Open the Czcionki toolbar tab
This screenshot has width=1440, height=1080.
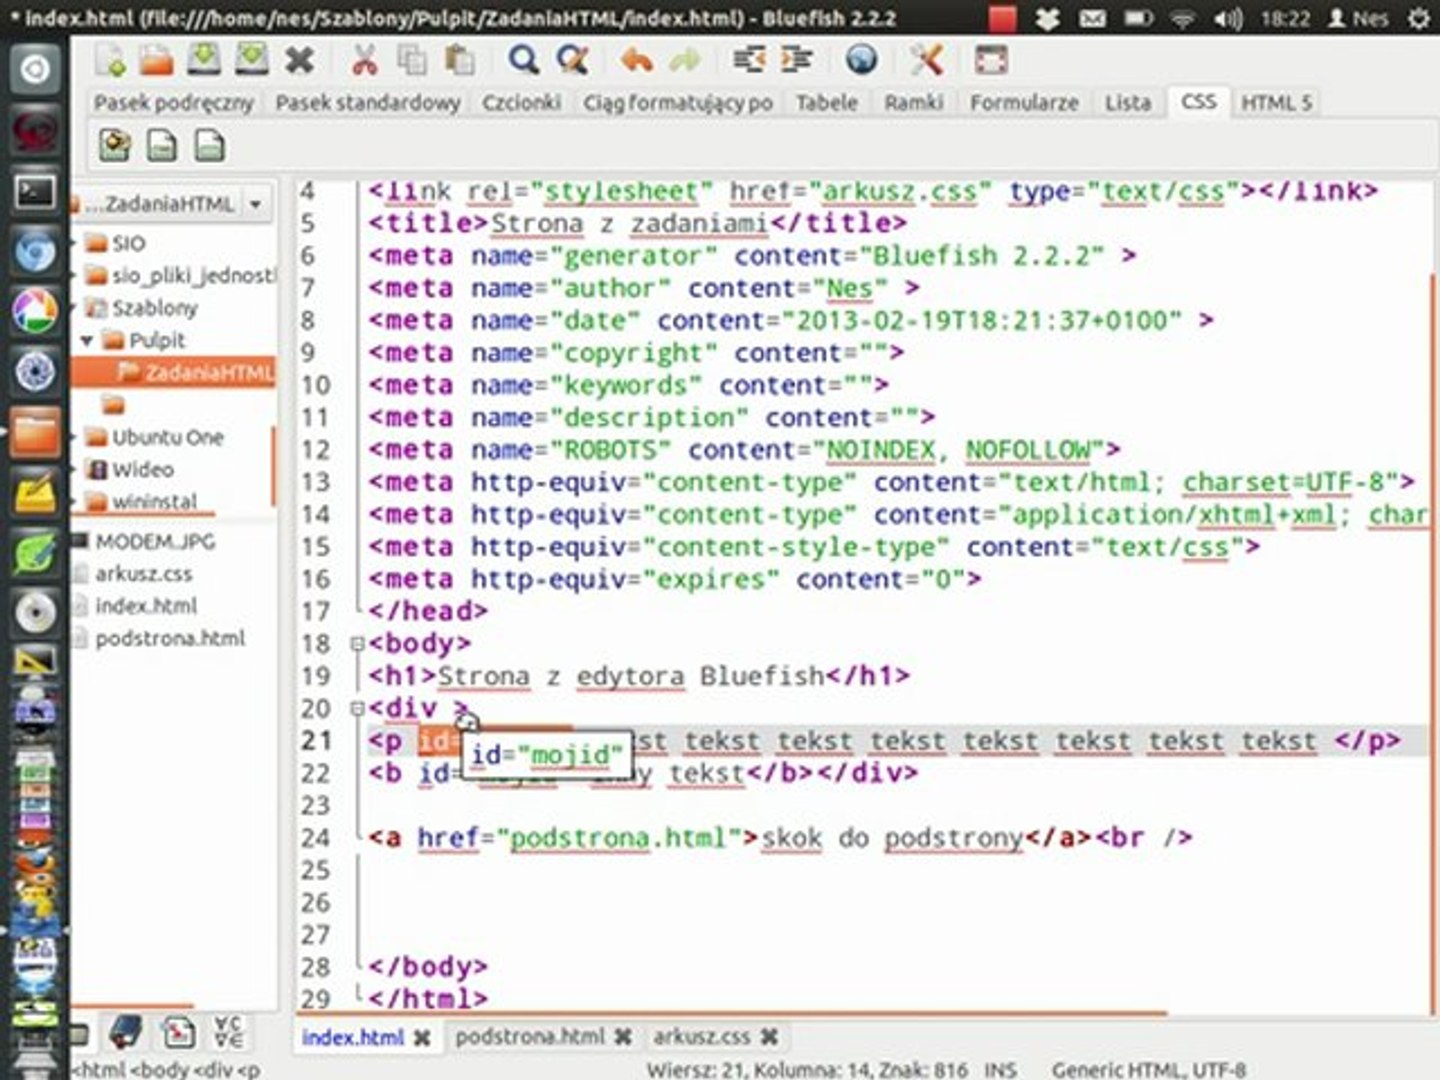[521, 102]
